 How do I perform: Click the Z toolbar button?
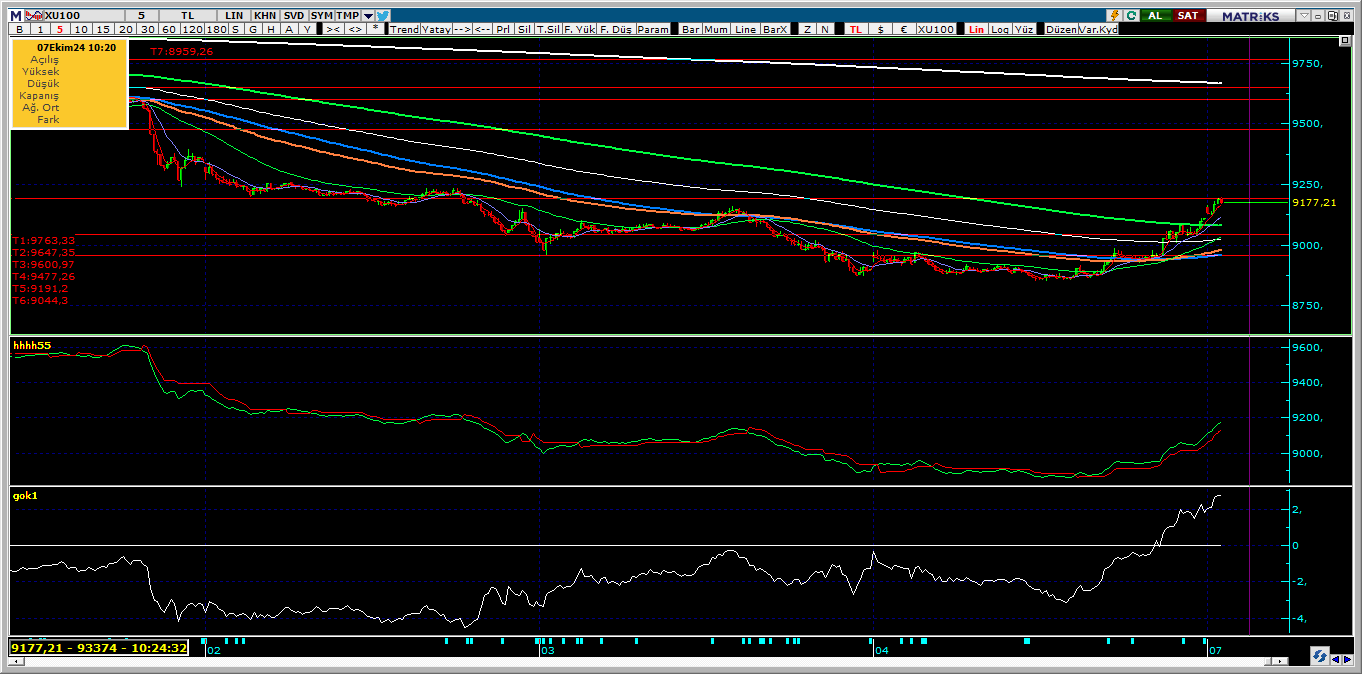(807, 29)
